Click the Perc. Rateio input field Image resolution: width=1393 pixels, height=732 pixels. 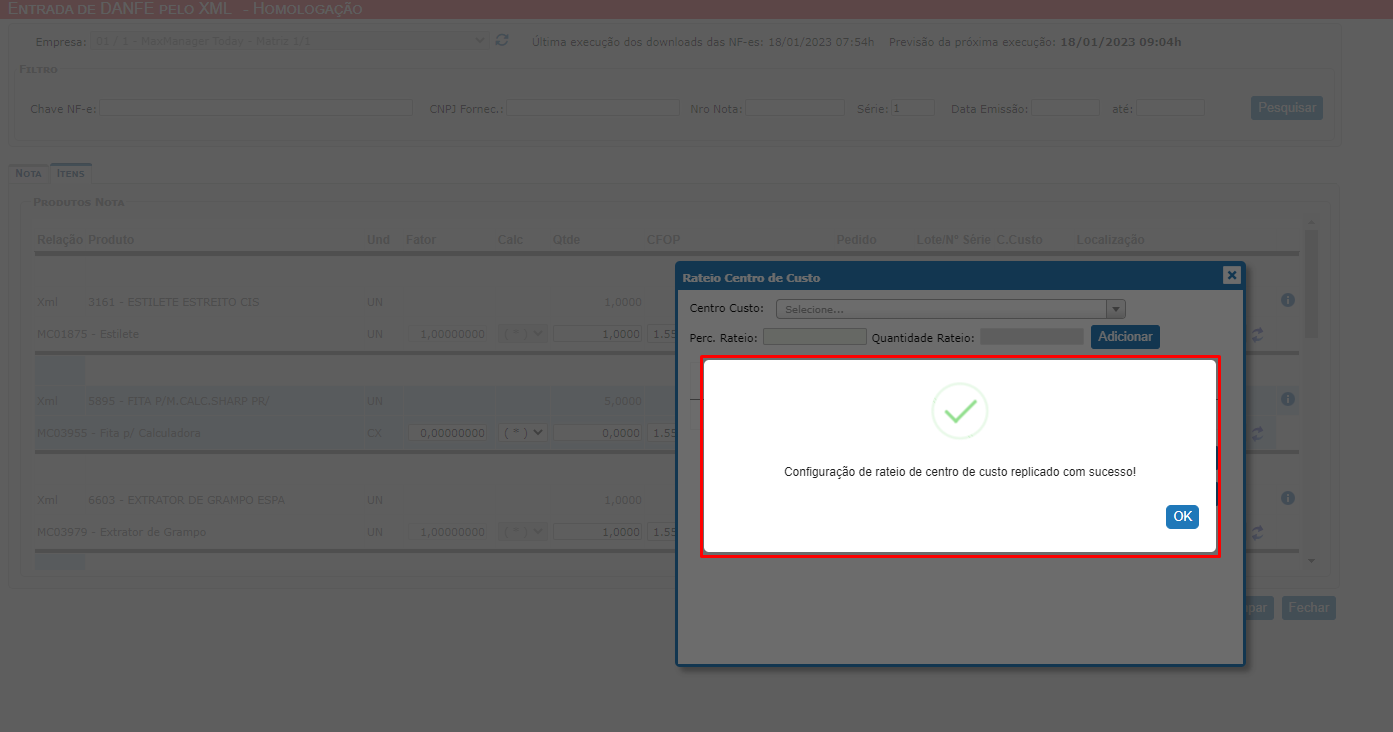pyautogui.click(x=814, y=337)
